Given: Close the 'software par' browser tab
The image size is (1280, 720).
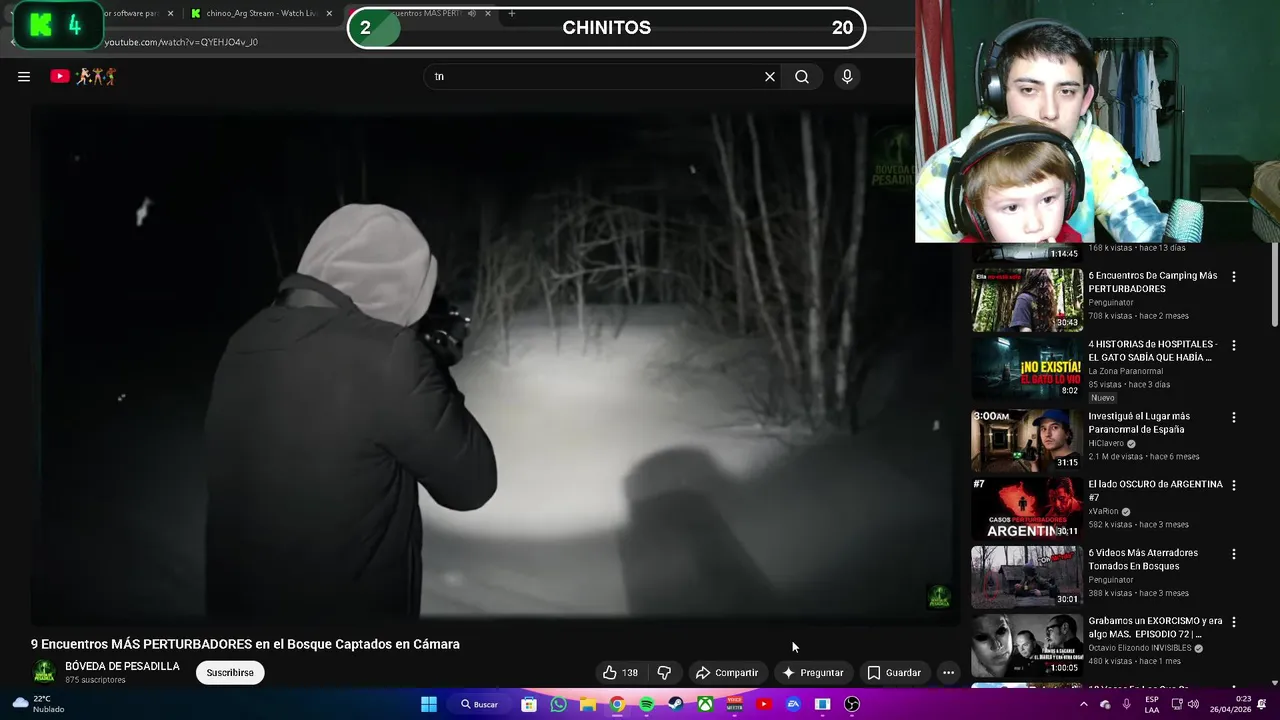Looking at the screenshot, I should [x=170, y=14].
